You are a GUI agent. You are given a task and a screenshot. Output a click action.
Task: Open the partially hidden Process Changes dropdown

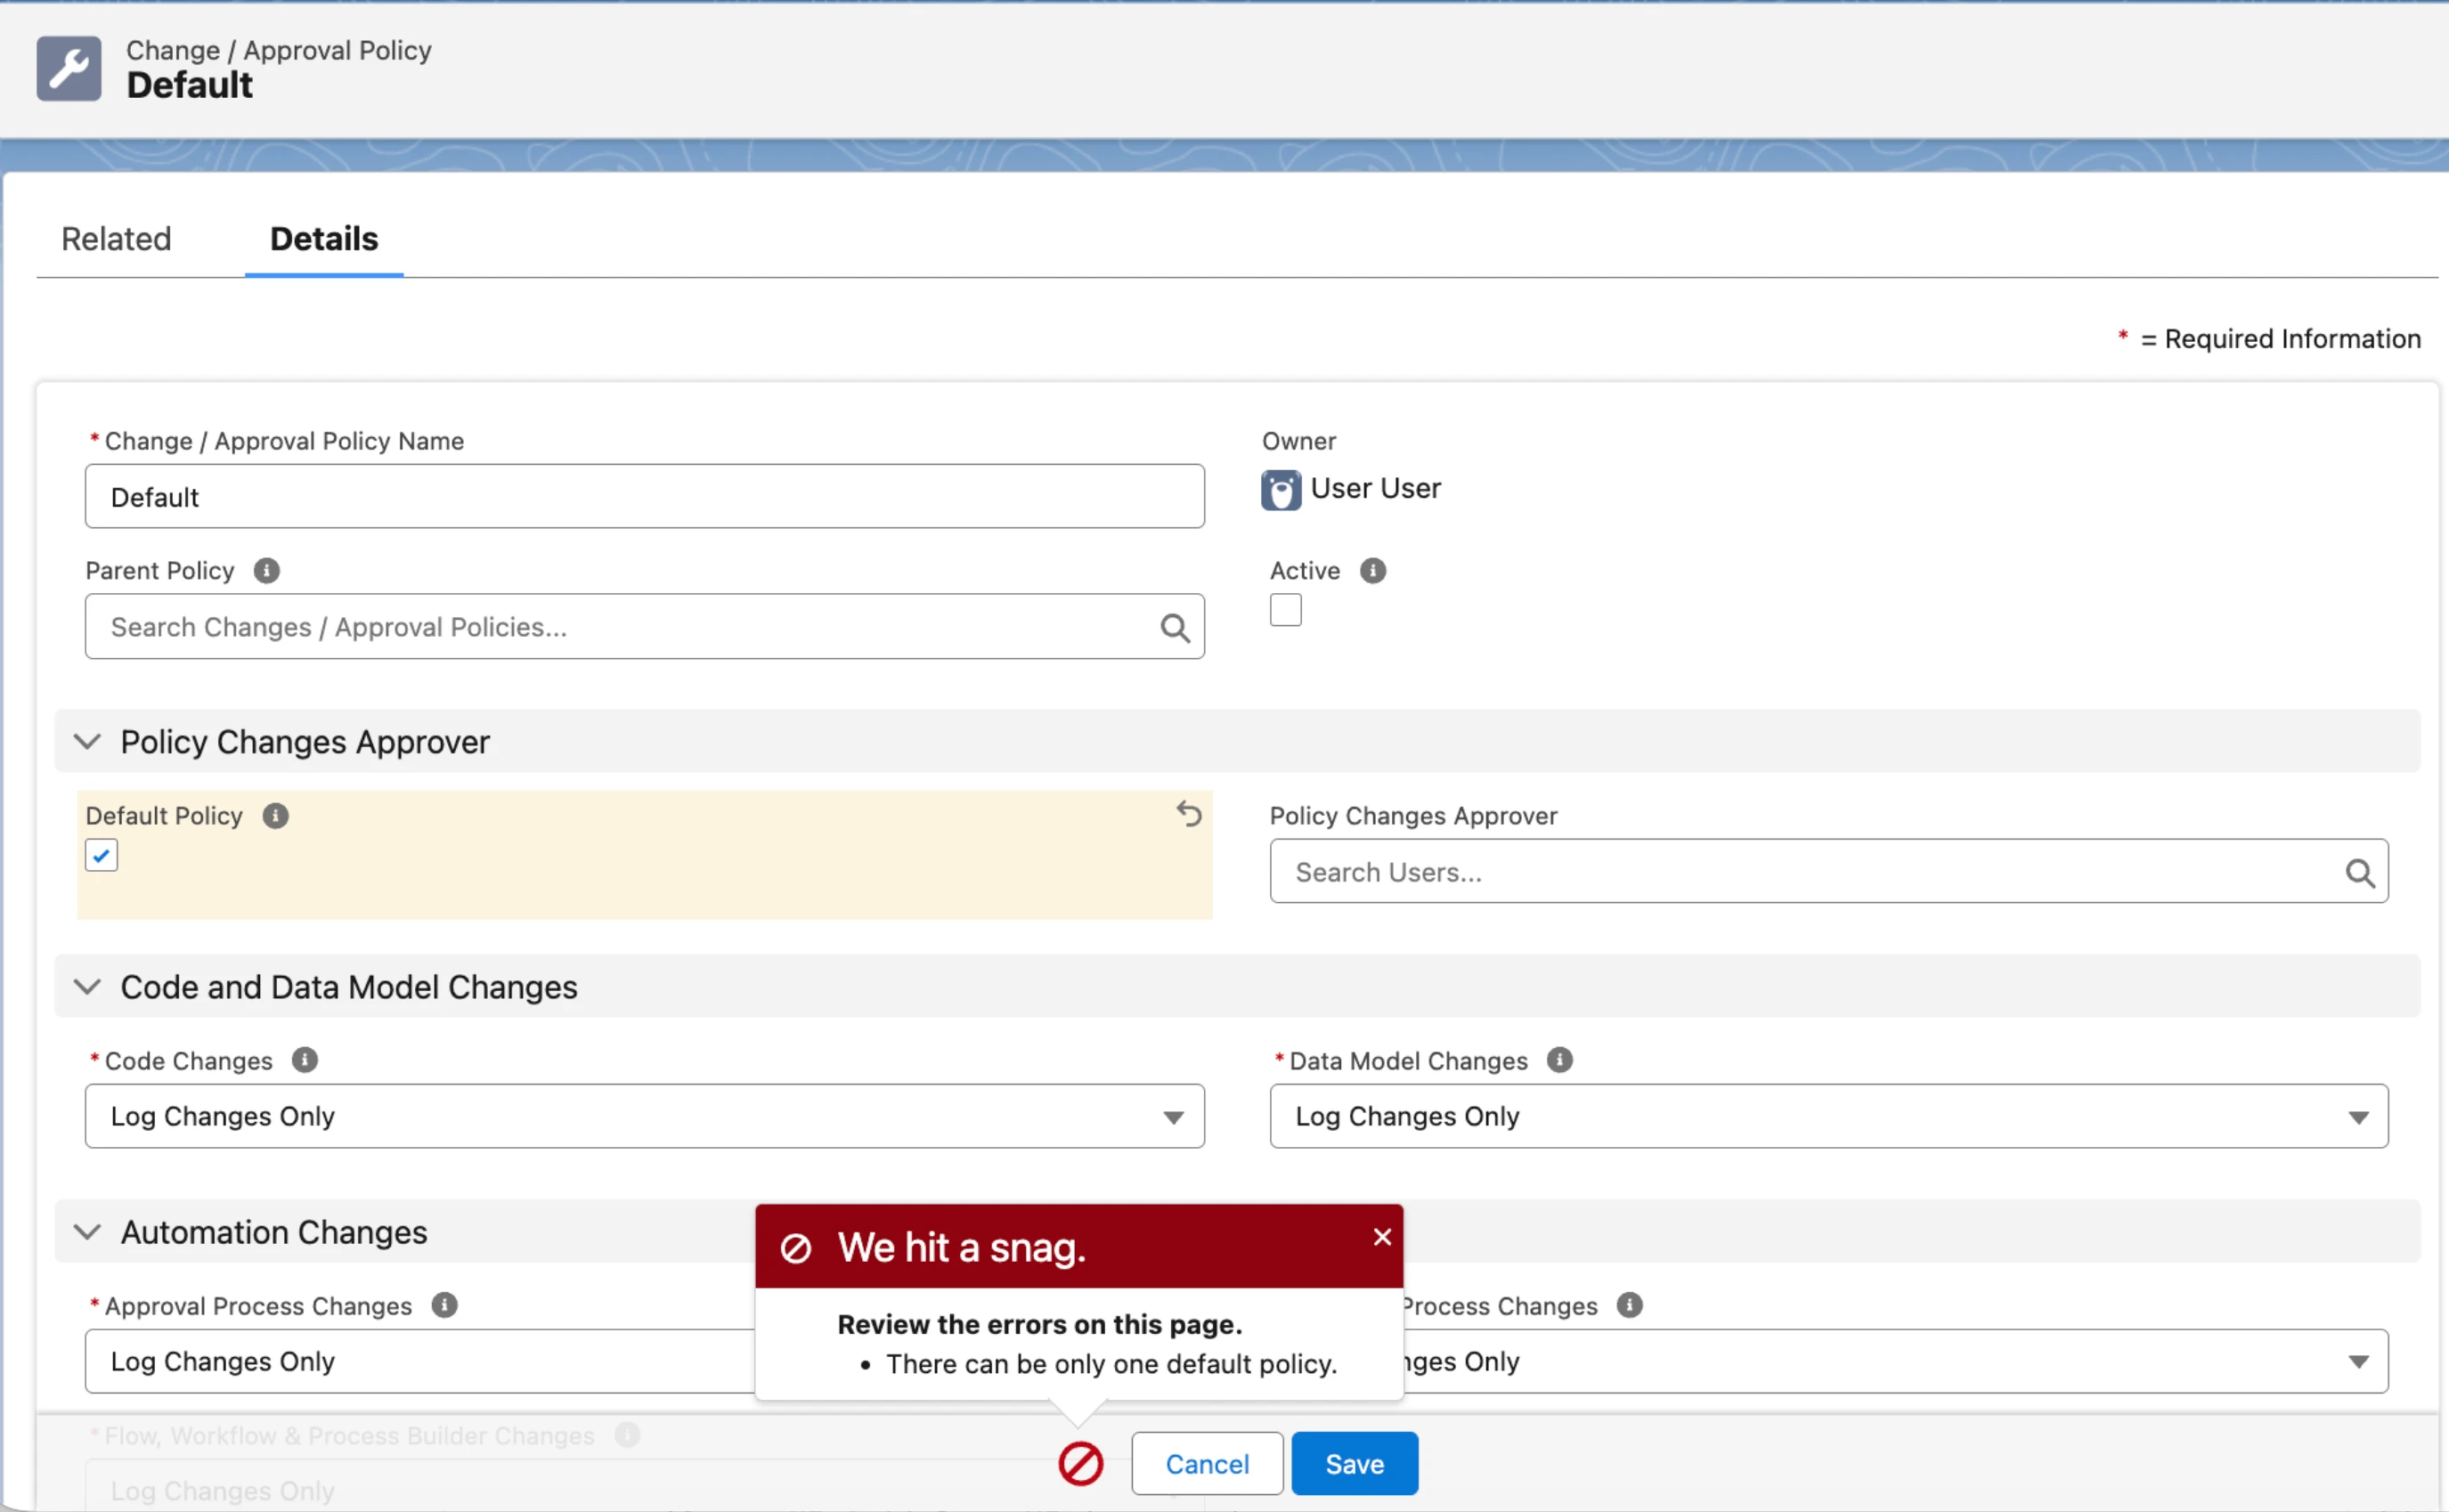click(x=1896, y=1362)
